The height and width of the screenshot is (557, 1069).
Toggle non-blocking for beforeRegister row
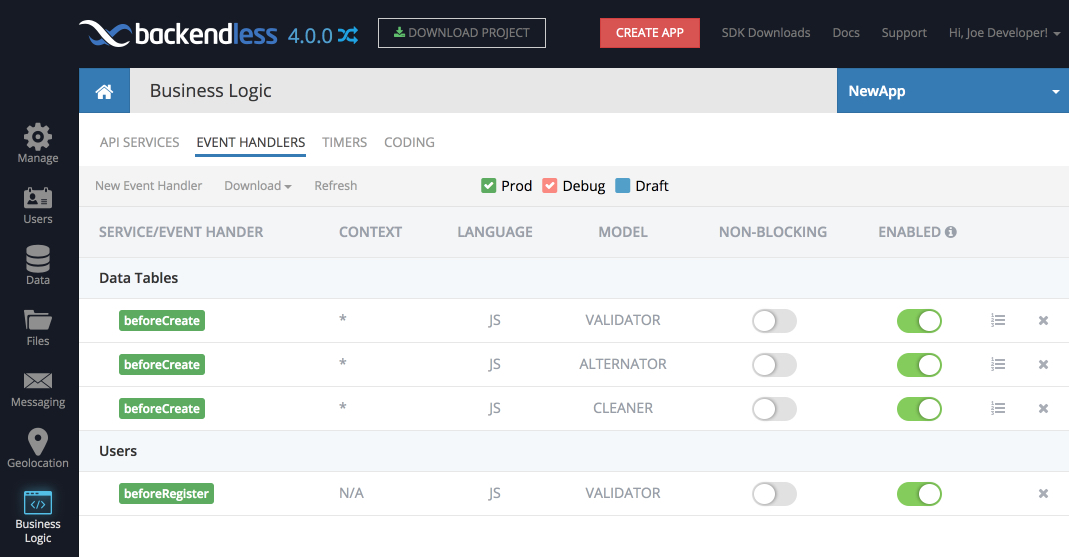(x=774, y=494)
